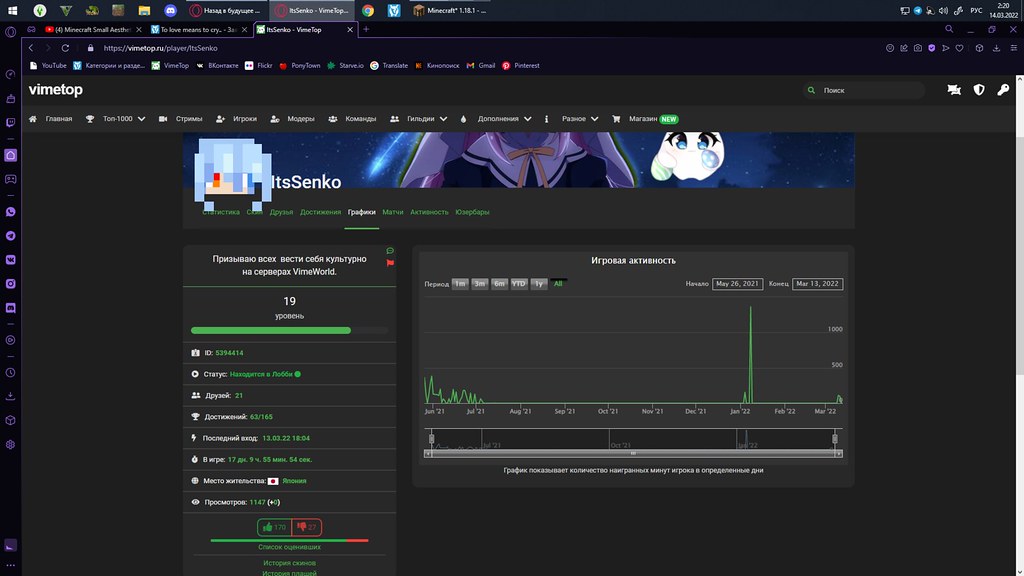Screen dimensions: 1024x576
Task: Select the 1m period button
Action: [460, 284]
